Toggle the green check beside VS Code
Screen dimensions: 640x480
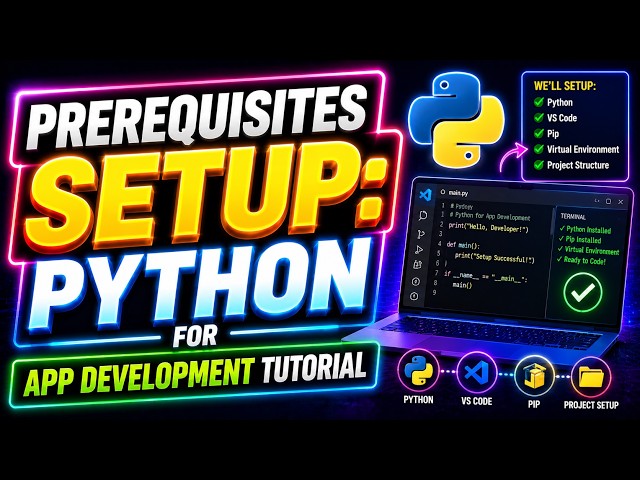pos(539,118)
